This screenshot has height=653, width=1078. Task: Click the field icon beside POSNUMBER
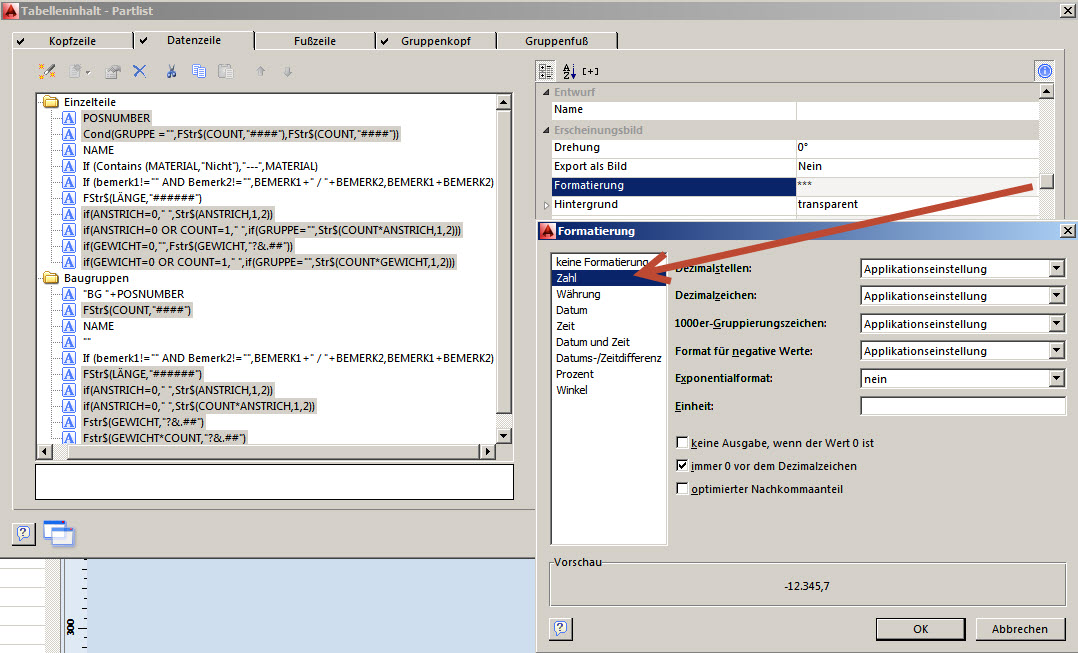(69, 118)
